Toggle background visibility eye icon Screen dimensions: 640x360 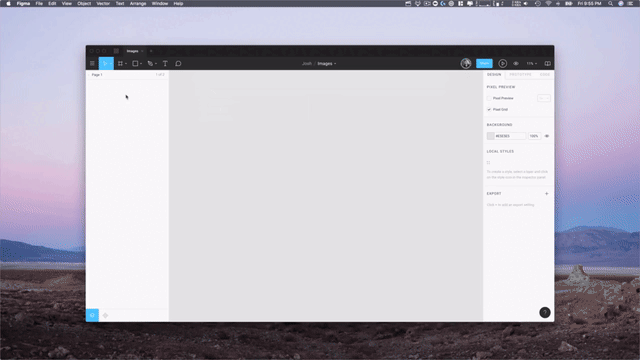pyautogui.click(x=547, y=136)
